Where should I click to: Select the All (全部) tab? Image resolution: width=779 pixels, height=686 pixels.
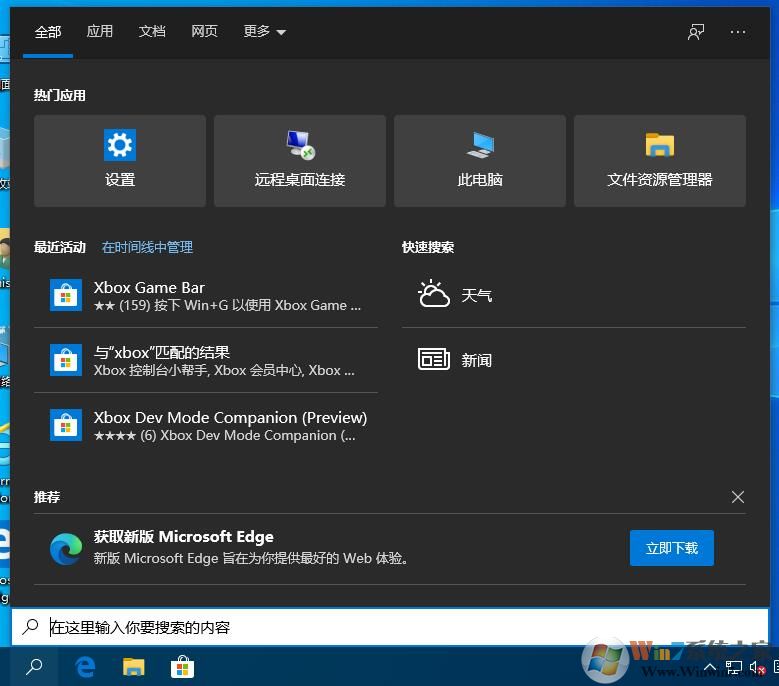click(x=48, y=32)
